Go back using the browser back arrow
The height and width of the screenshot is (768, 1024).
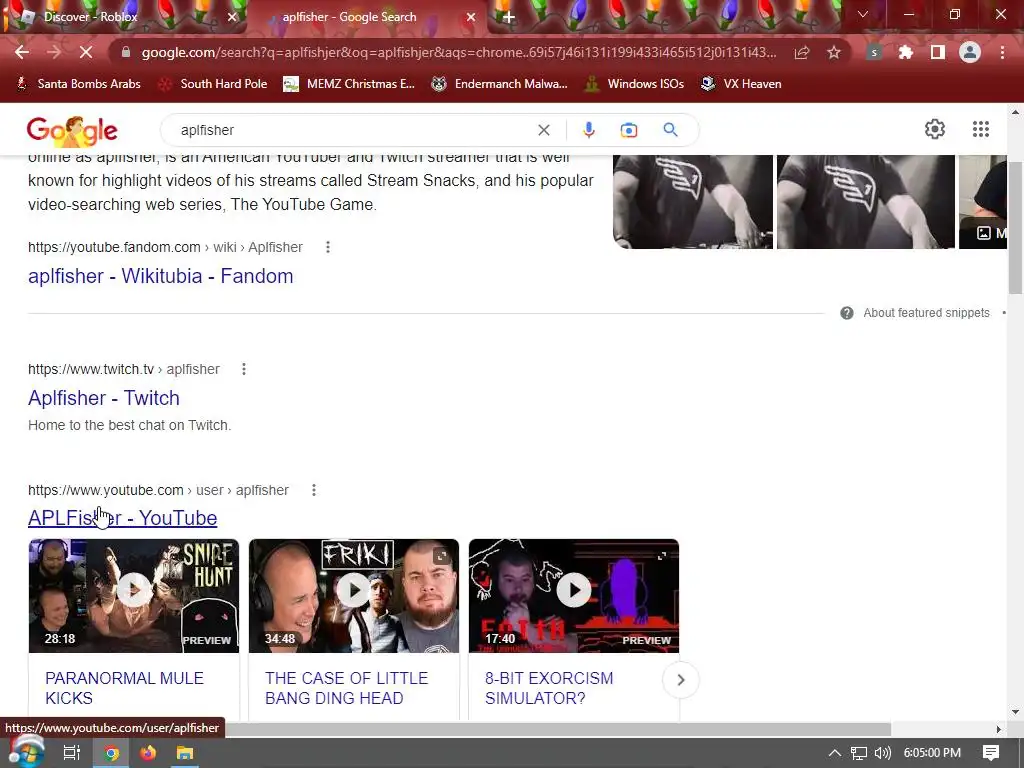click(22, 52)
